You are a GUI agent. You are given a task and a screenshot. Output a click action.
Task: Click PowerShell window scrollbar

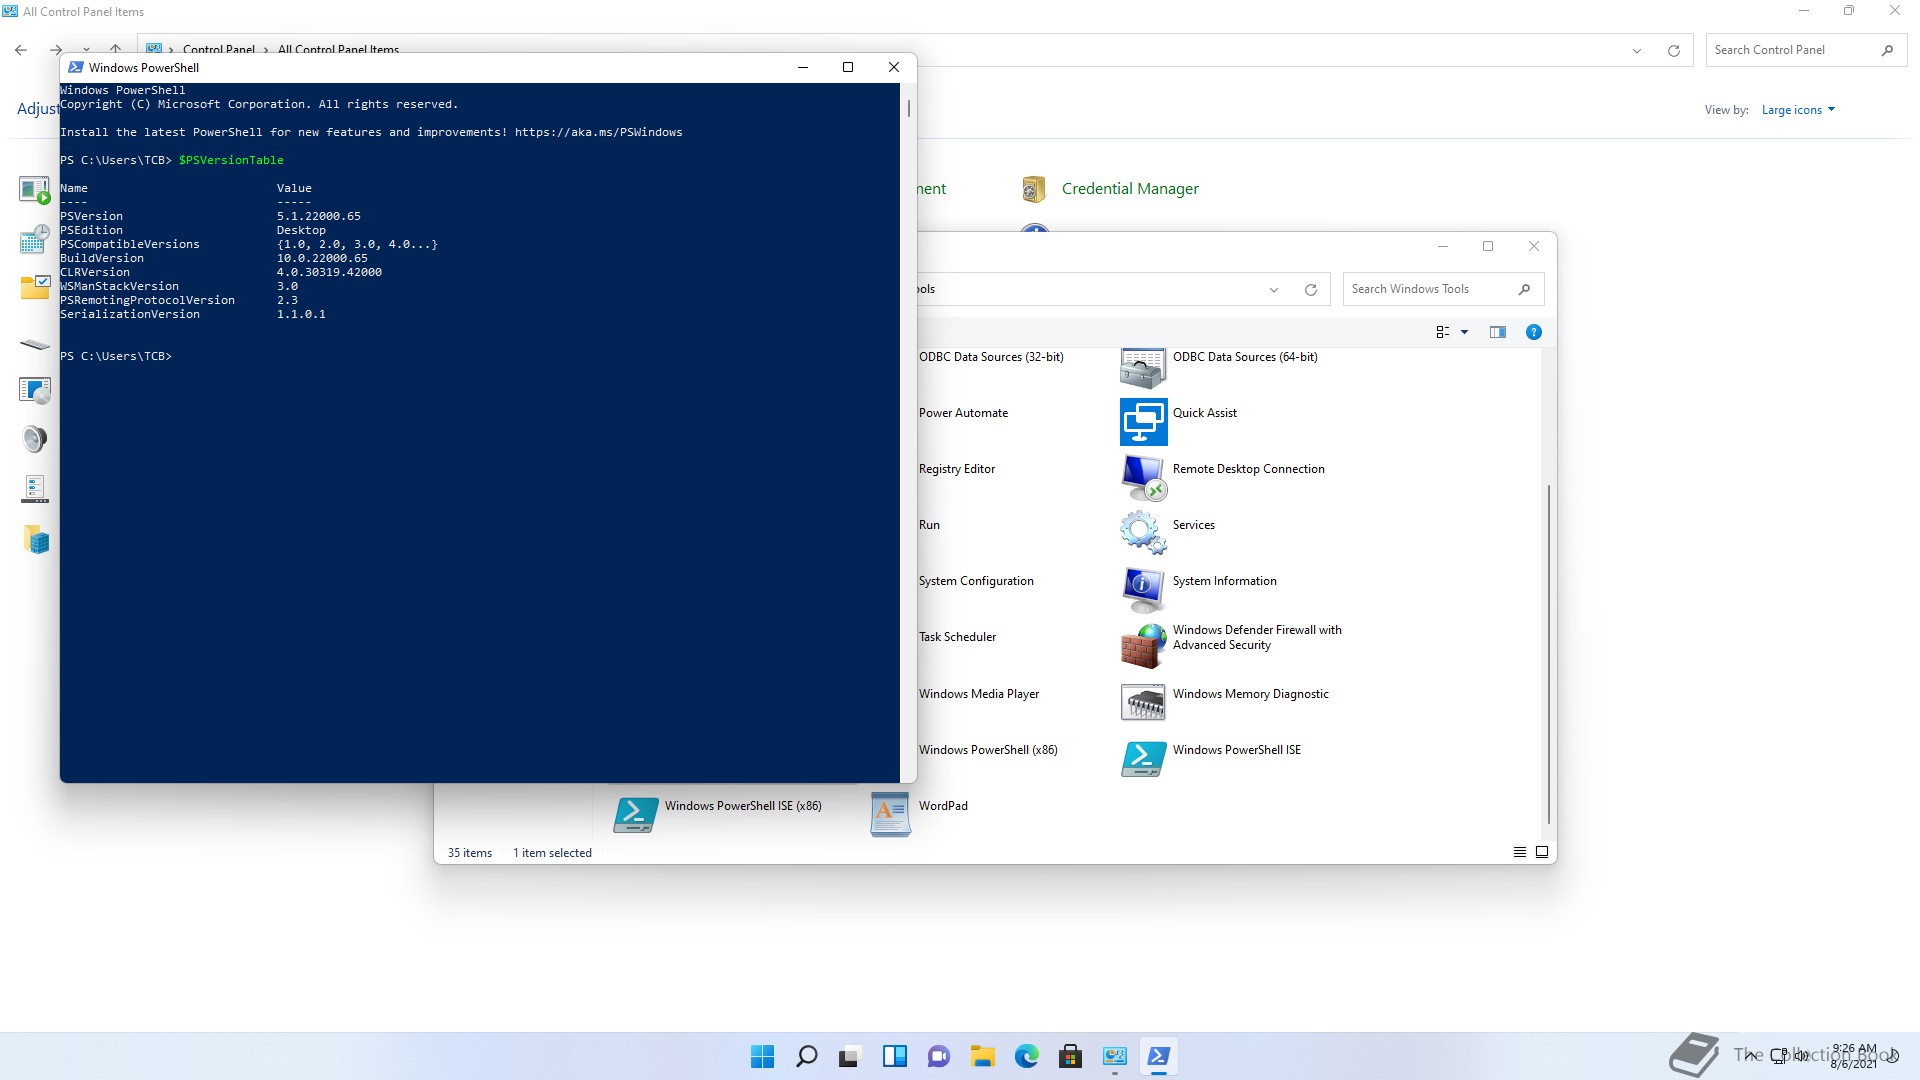coord(908,108)
